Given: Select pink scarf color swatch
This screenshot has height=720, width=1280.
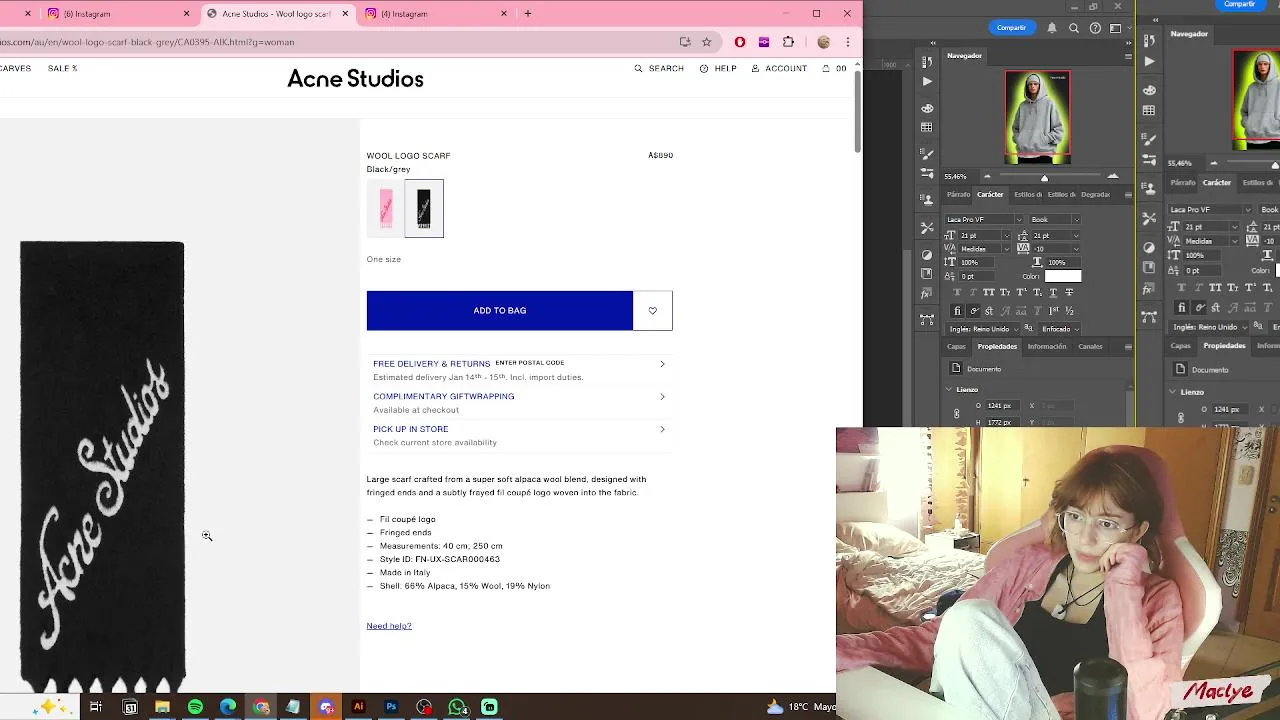Looking at the screenshot, I should pos(386,208).
